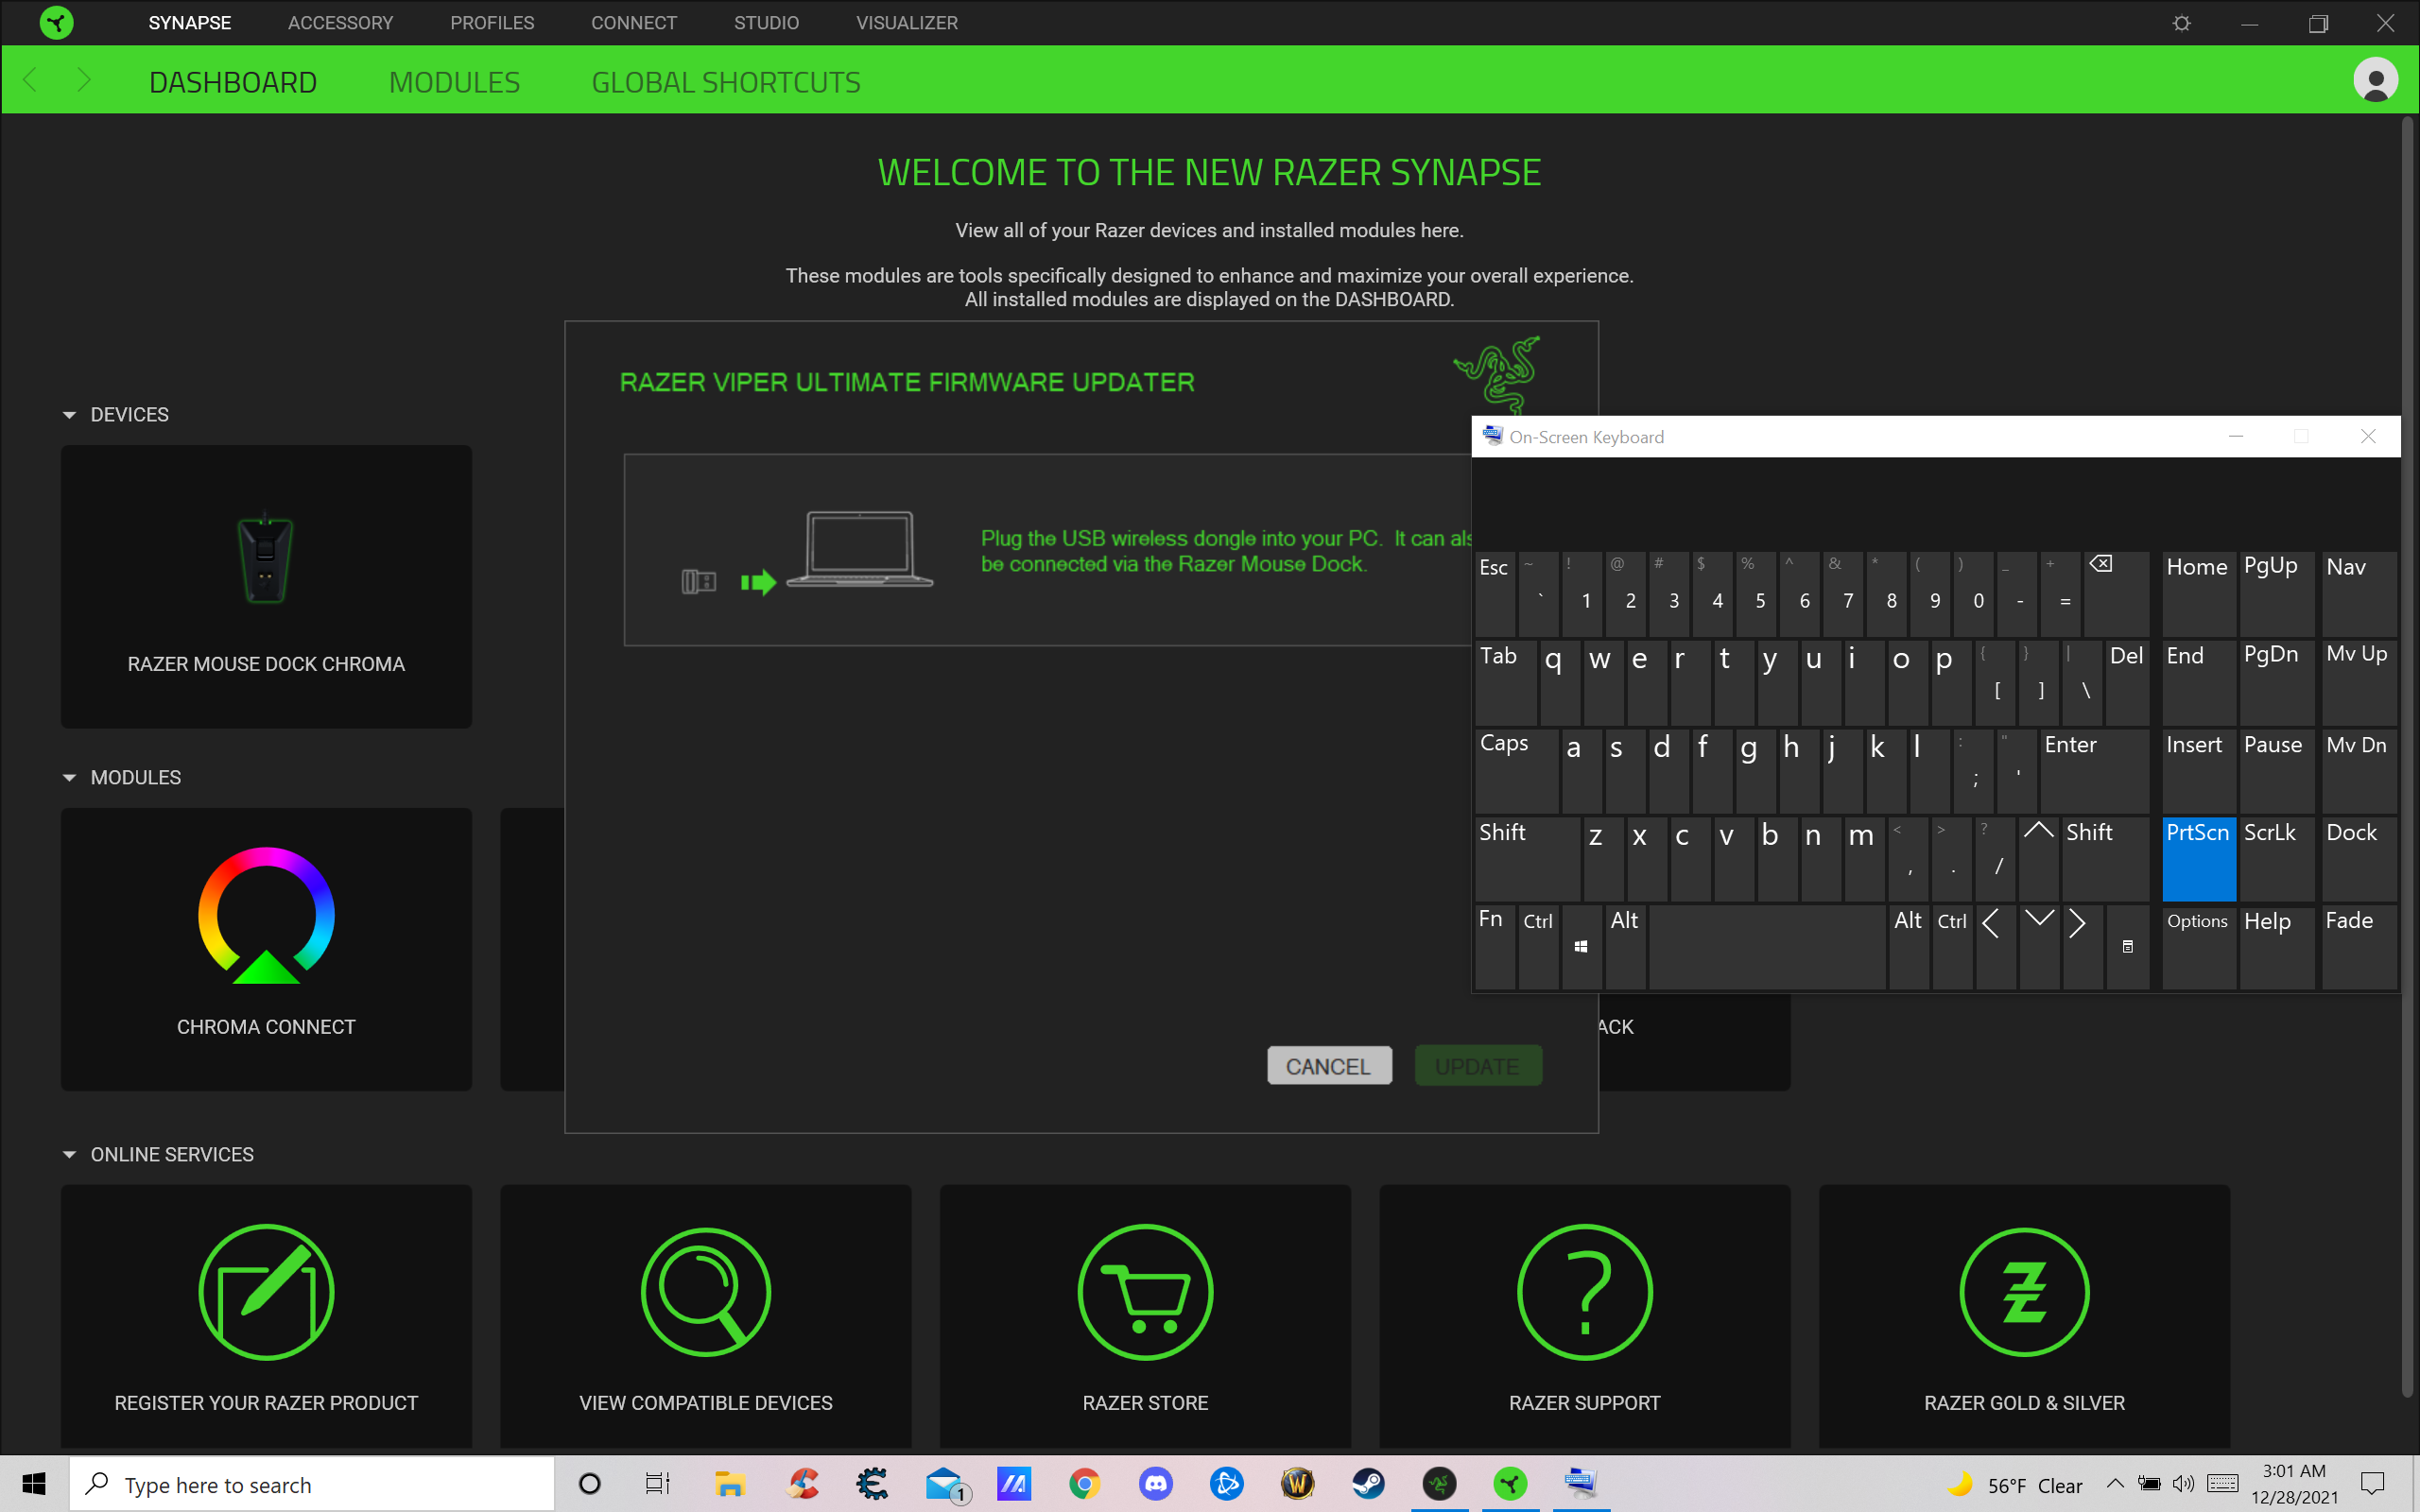Go back with the left navigation arrow
The width and height of the screenshot is (2420, 1512).
pyautogui.click(x=30, y=80)
